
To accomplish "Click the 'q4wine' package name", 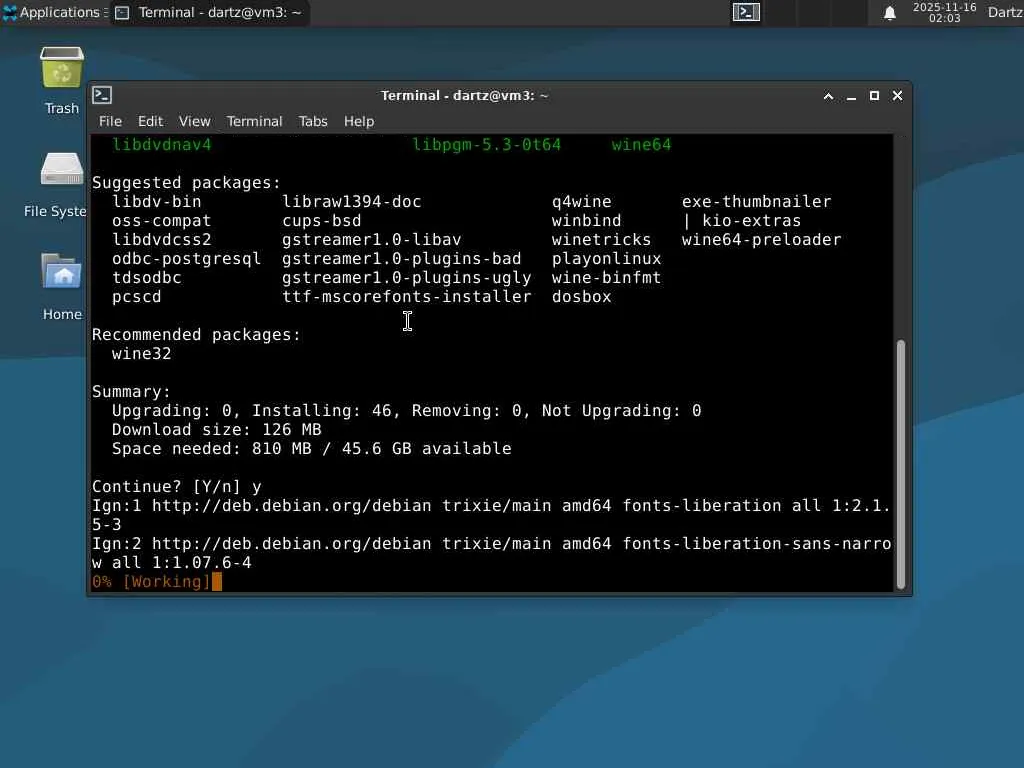I will pos(581,202).
